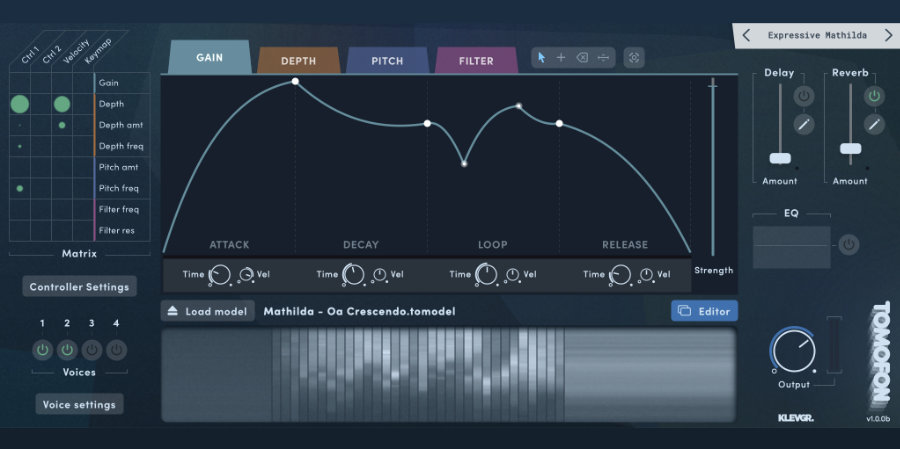This screenshot has width=900, height=449.
Task: Click the envelope point at Decay-Loop boundary
Action: tap(427, 123)
